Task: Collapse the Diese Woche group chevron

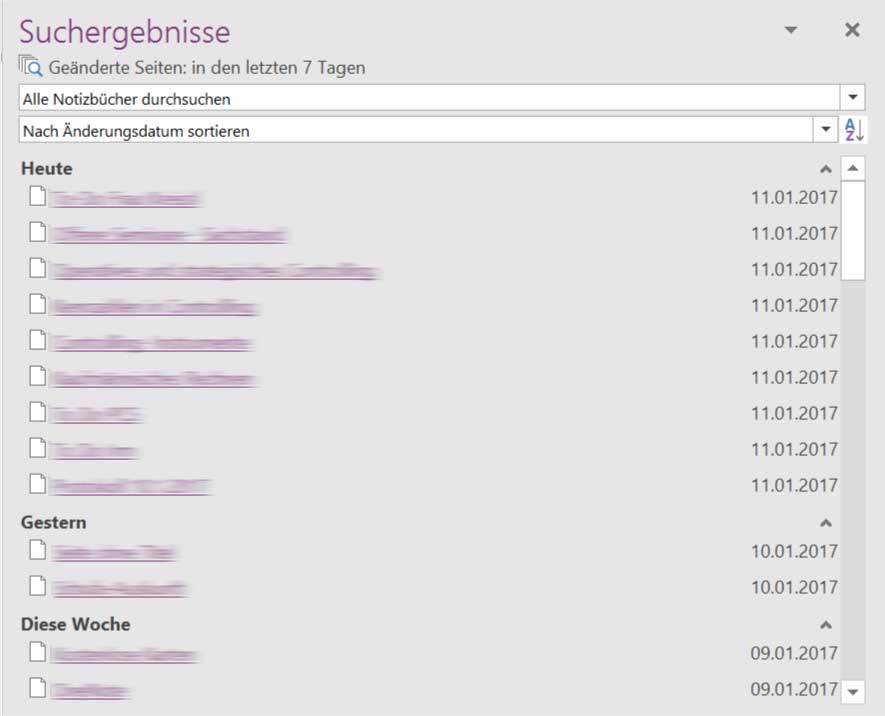Action: tap(825, 625)
